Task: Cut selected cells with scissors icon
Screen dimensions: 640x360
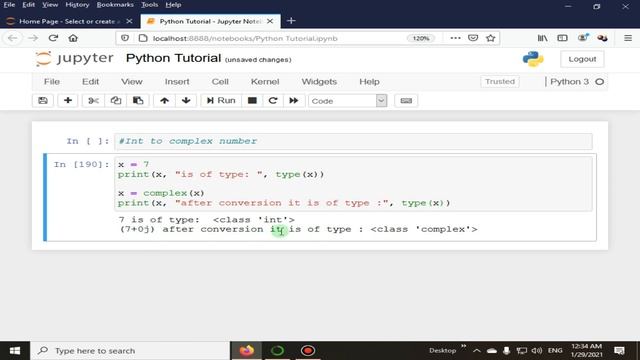Action: coord(93,100)
